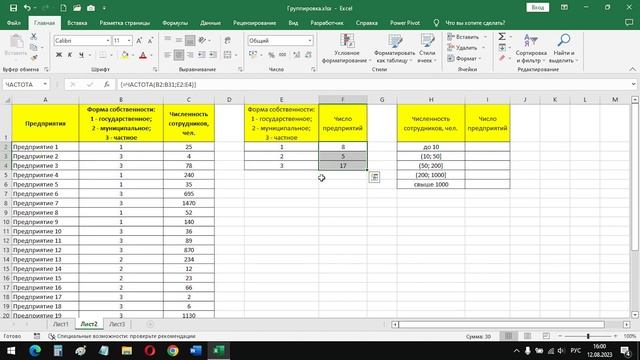This screenshot has height=360, width=640.
Task: Open the camera tool in quick access toolbar
Action: tap(91, 8)
